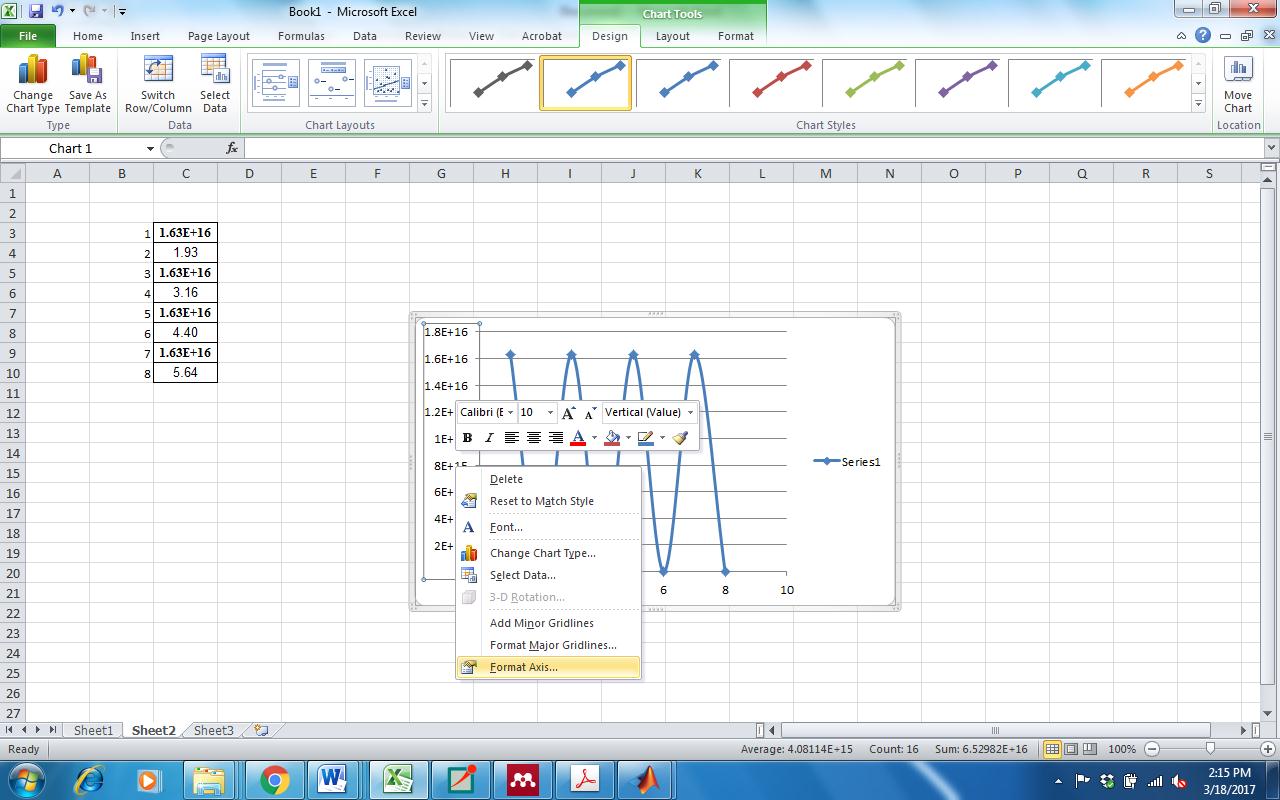Apply the red chart style
This screenshot has height=800, width=1280.
pyautogui.click(x=773, y=82)
